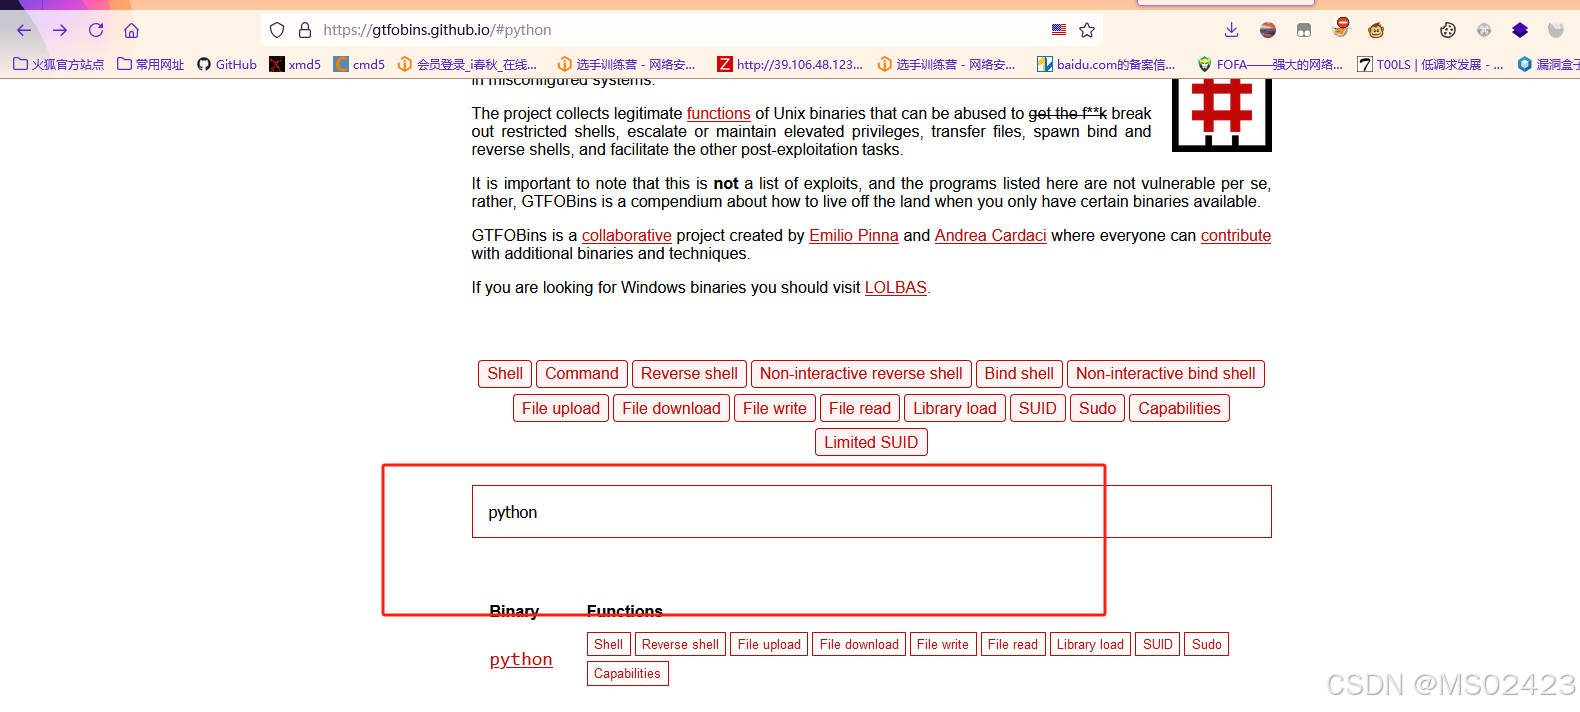Filter by SUID function
This screenshot has height=712, width=1580.
pyautogui.click(x=1038, y=408)
